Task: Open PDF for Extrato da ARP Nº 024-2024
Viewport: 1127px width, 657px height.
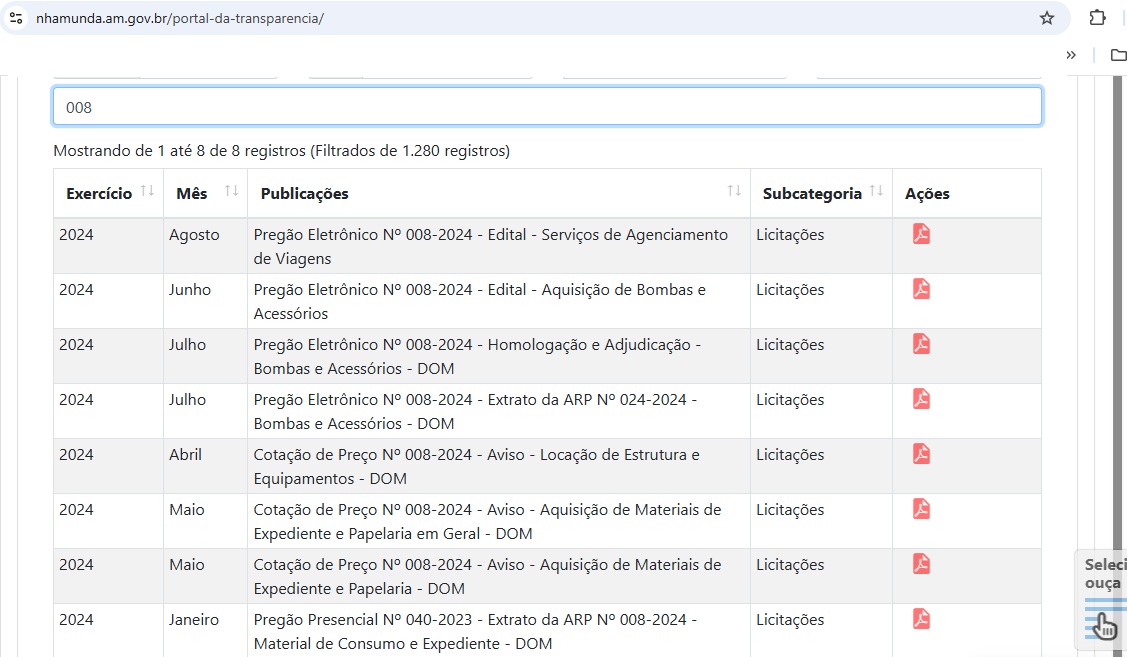Action: (x=921, y=399)
